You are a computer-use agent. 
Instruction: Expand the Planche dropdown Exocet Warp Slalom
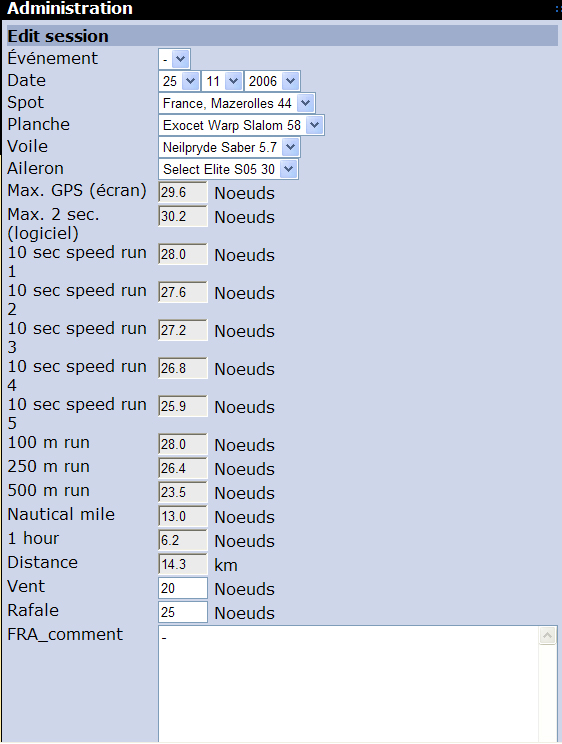pyautogui.click(x=241, y=125)
